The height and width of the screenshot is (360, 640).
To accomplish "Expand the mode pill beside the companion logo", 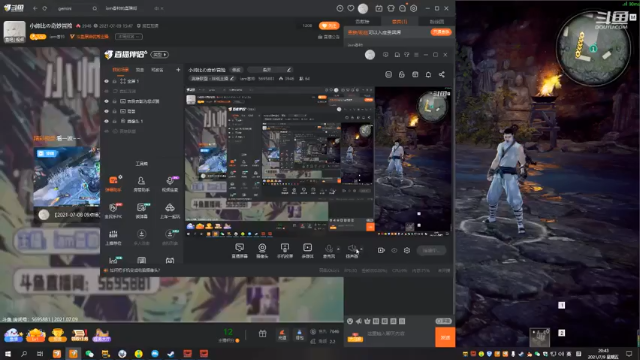I will pos(160,54).
